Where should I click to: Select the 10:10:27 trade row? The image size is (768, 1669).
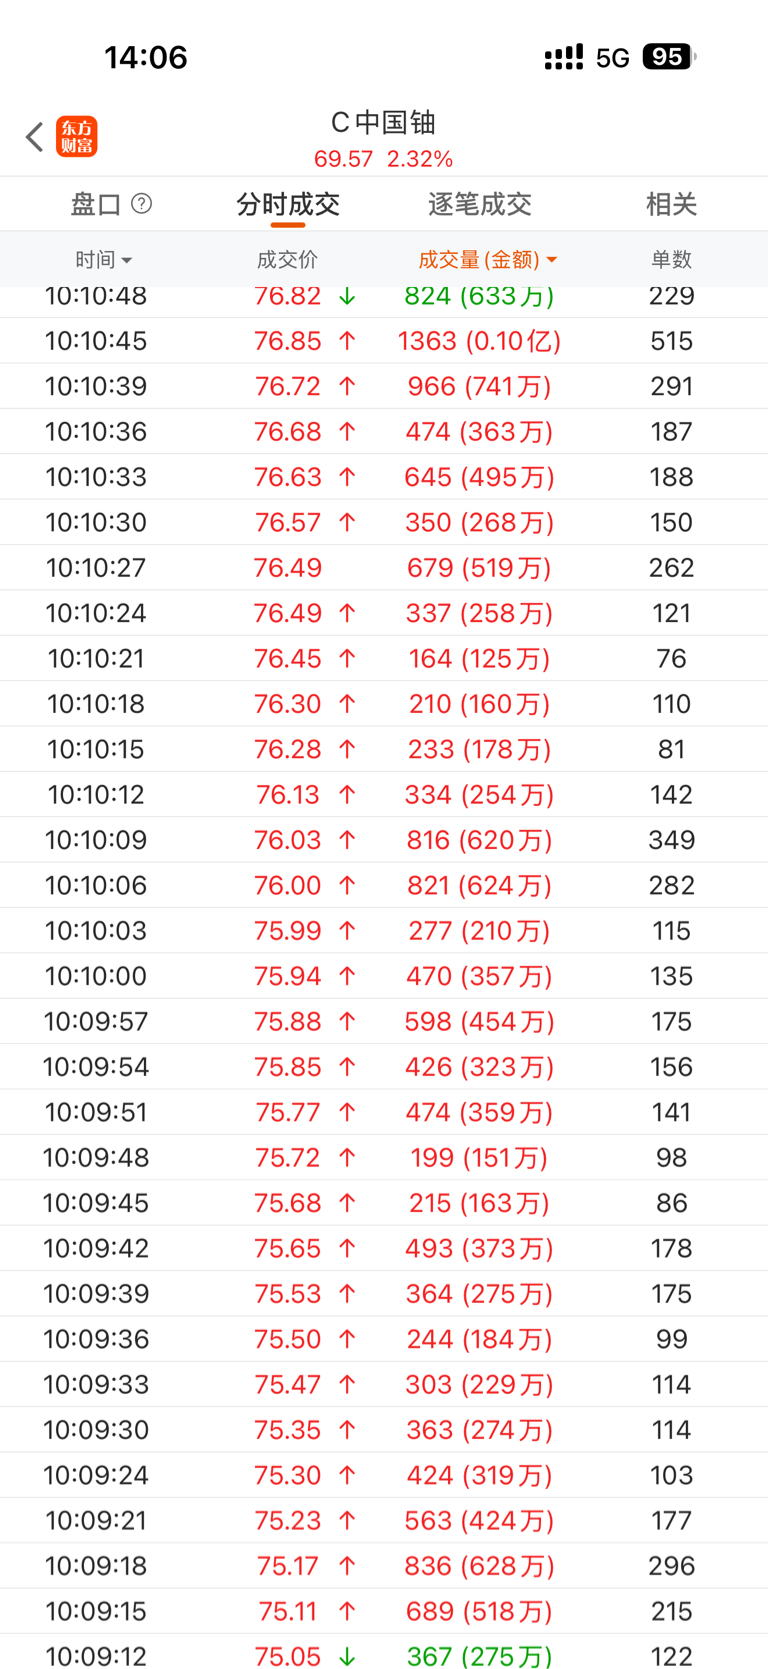[384, 568]
